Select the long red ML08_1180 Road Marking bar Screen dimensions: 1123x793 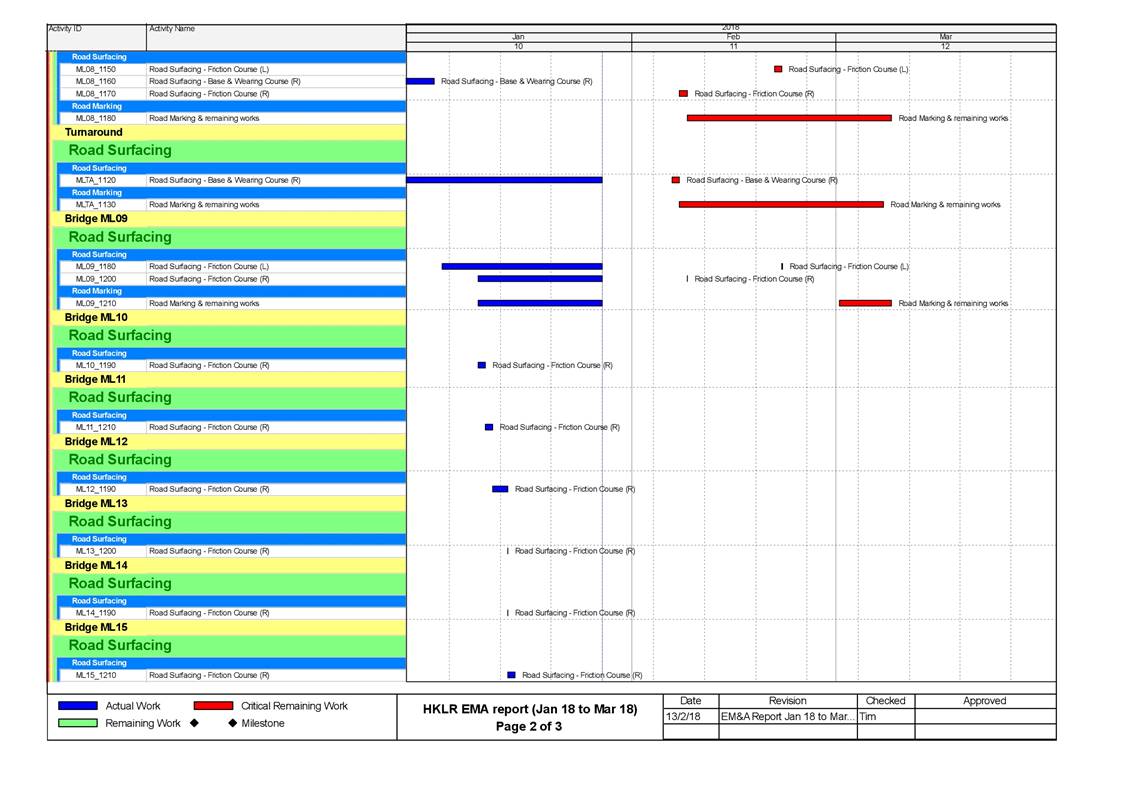tap(788, 118)
